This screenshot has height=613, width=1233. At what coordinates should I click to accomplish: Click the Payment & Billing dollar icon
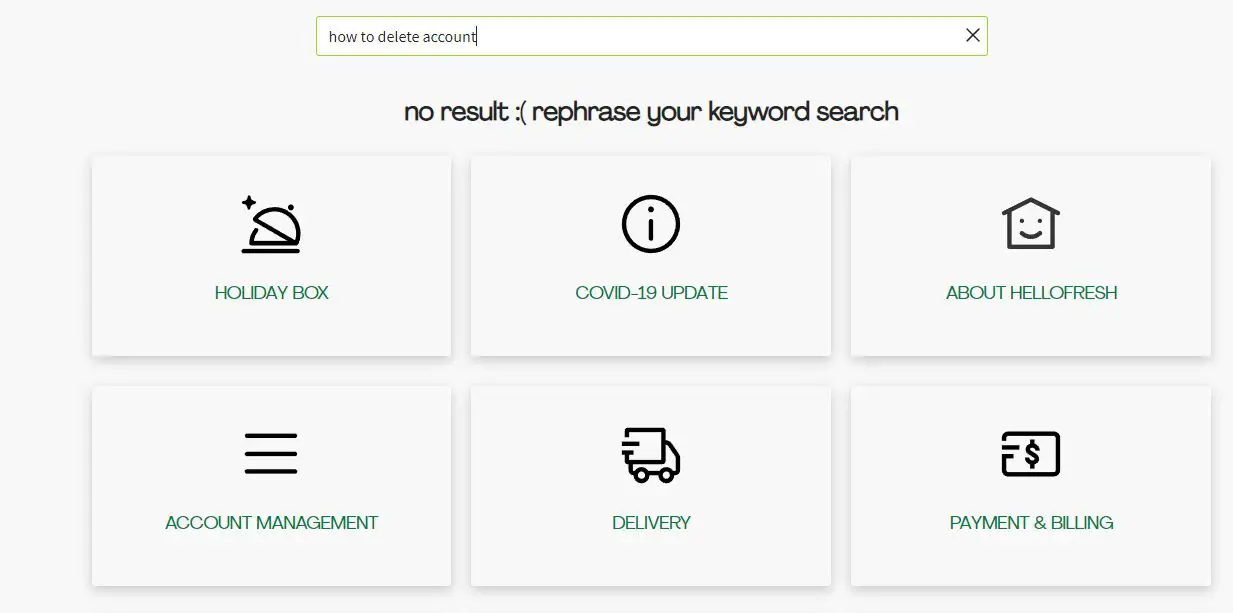[x=1030, y=454]
